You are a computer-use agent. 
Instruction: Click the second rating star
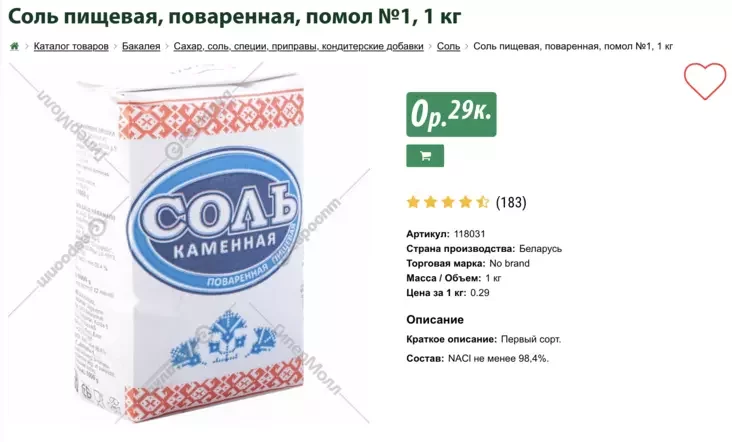430,202
